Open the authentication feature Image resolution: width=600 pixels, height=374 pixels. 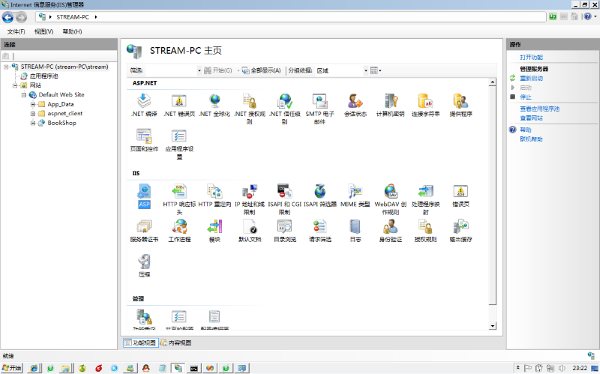[390, 231]
